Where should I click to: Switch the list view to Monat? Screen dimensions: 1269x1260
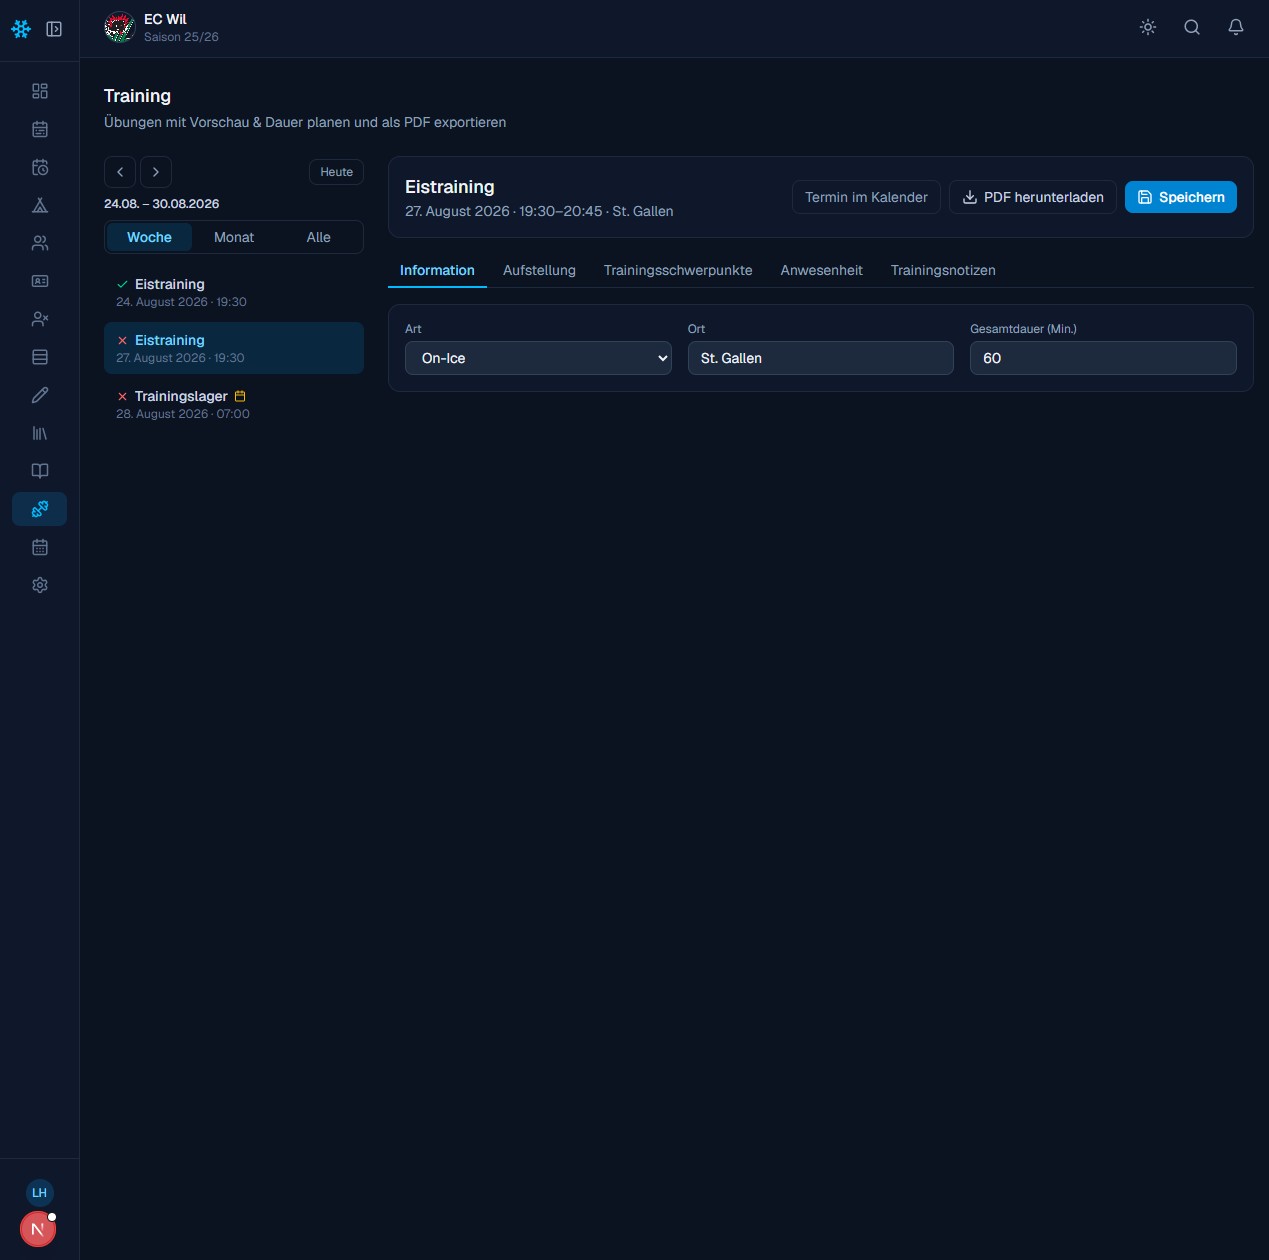click(x=234, y=237)
